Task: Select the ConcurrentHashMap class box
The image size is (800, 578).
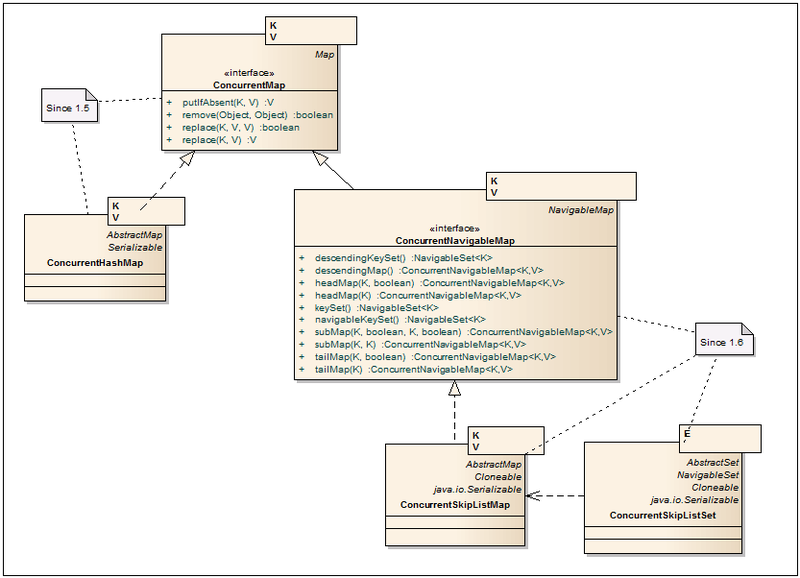Action: tap(95, 258)
